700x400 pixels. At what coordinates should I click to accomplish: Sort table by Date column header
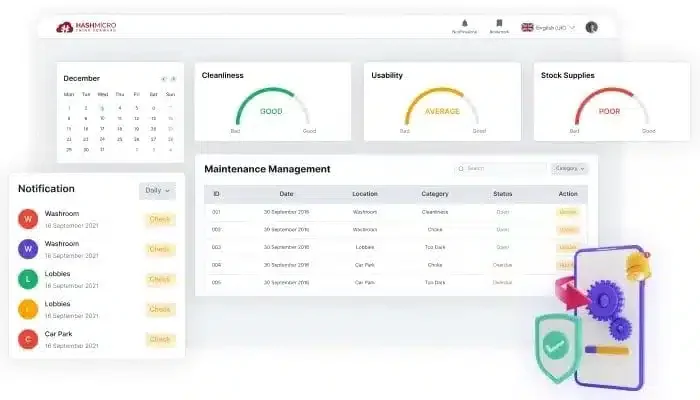pyautogui.click(x=287, y=194)
